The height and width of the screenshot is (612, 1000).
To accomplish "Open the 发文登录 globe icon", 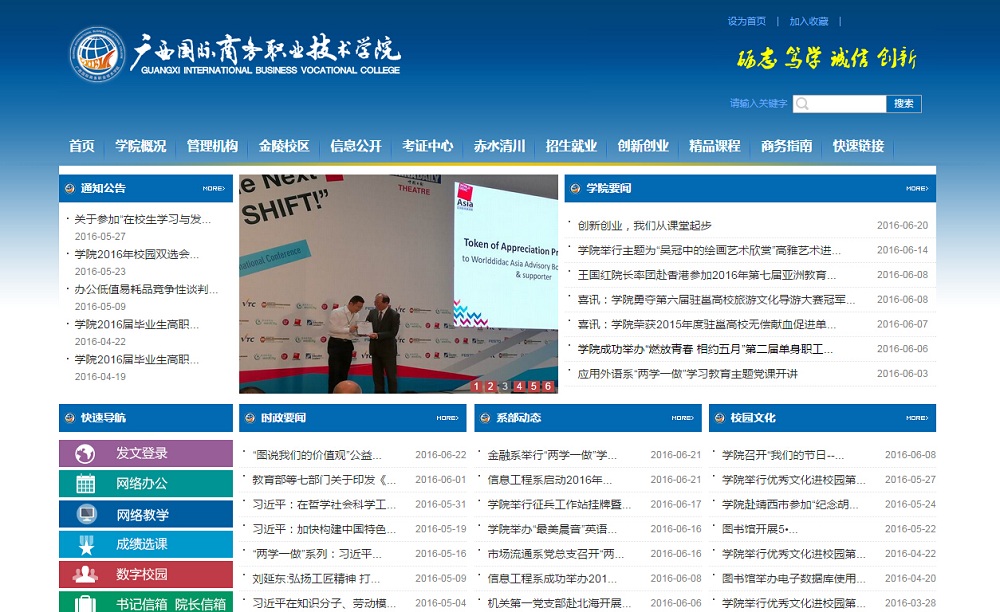I will [x=85, y=454].
